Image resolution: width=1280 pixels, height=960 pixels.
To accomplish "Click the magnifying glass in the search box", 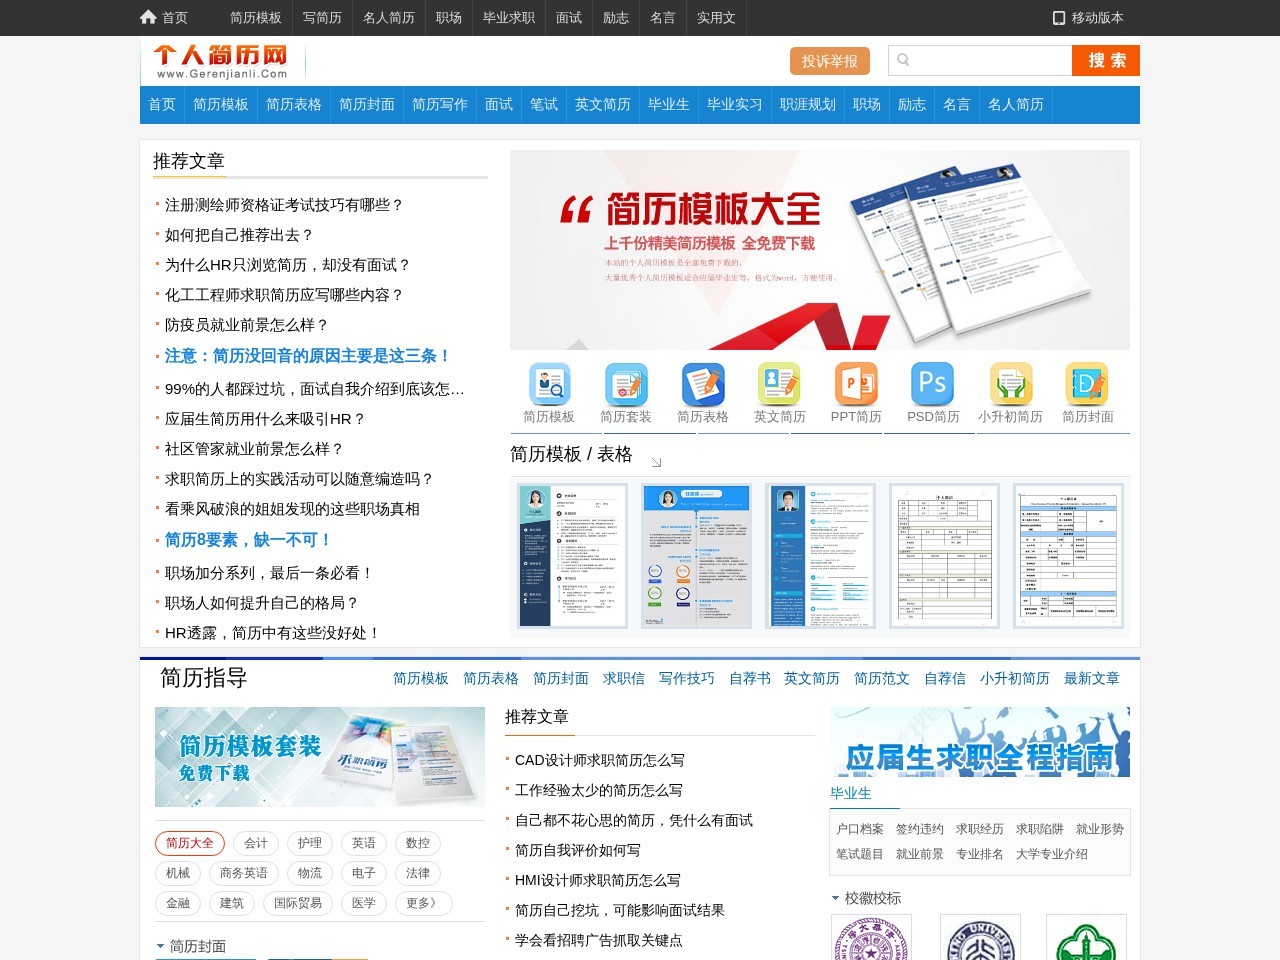I will coord(901,60).
